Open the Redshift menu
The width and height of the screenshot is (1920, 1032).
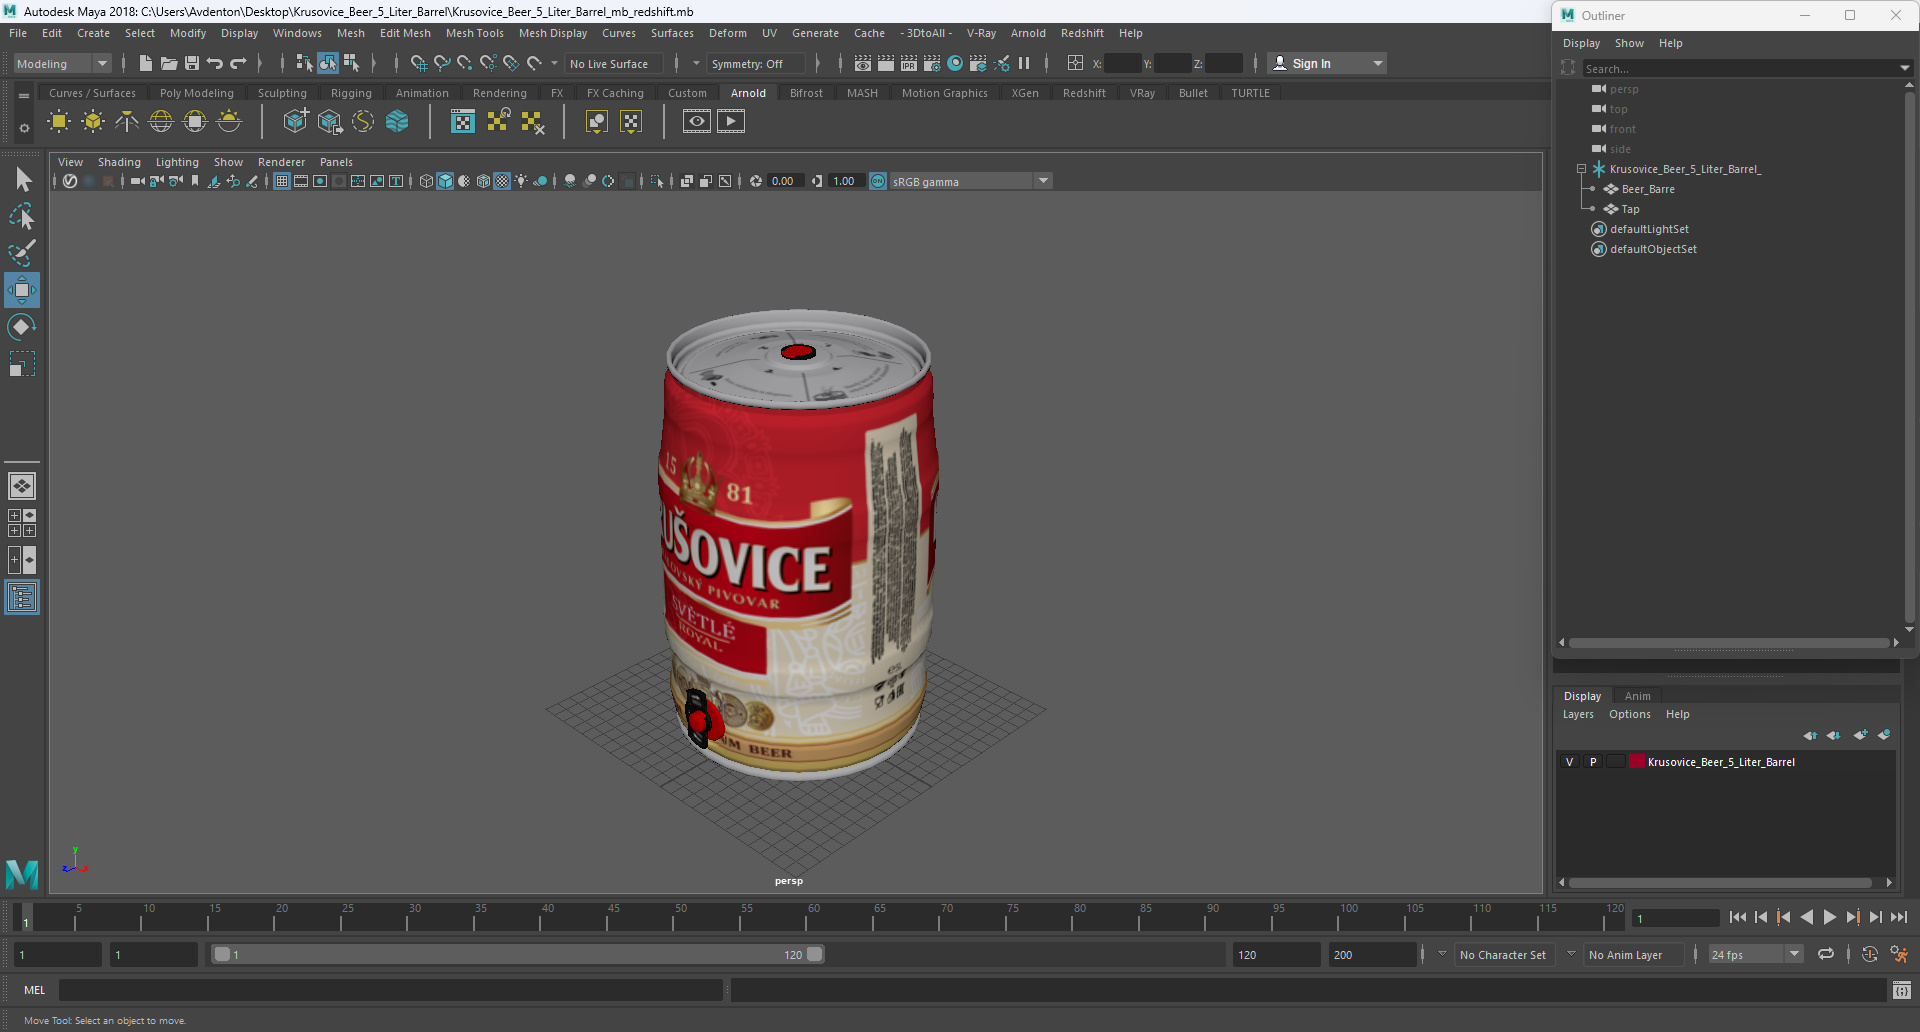click(x=1082, y=33)
